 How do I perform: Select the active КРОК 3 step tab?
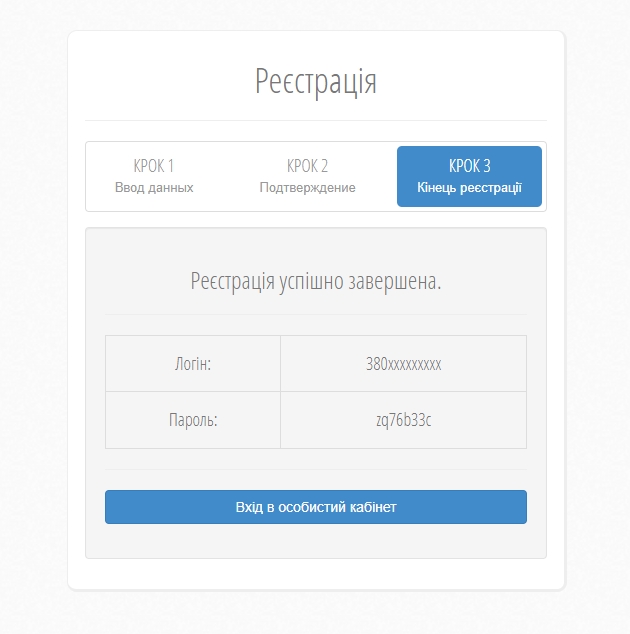(469, 176)
